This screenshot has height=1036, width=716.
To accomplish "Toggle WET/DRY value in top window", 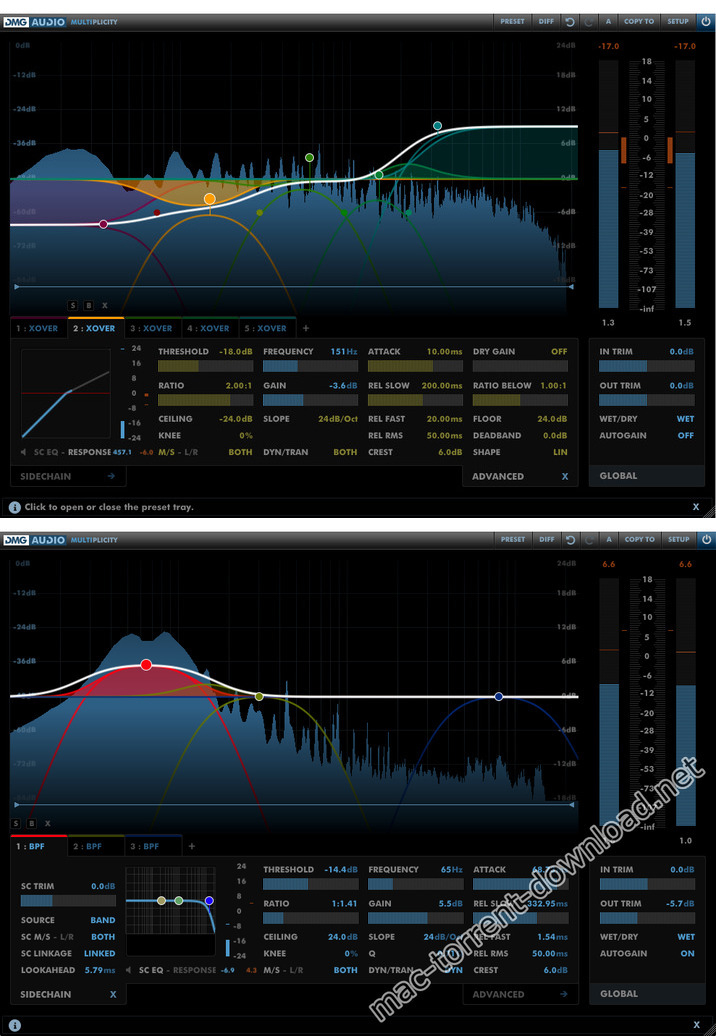I will click(685, 419).
